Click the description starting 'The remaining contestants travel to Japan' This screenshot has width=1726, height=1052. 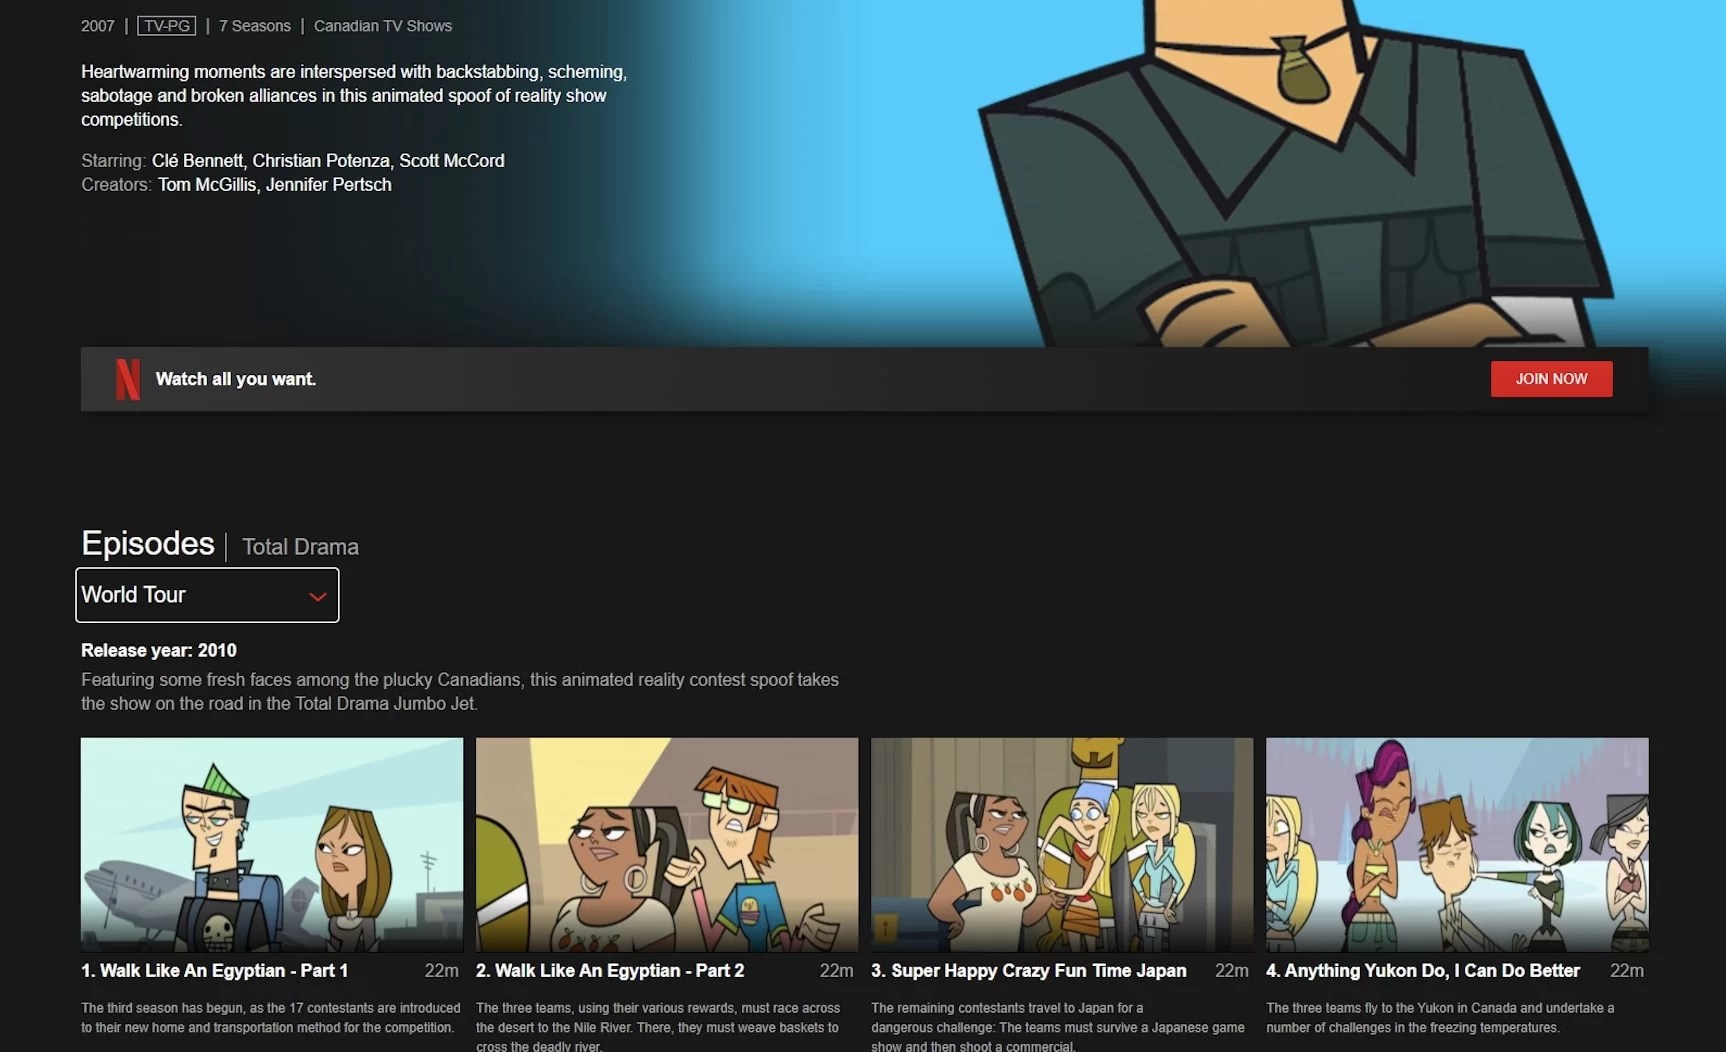[1058, 1027]
